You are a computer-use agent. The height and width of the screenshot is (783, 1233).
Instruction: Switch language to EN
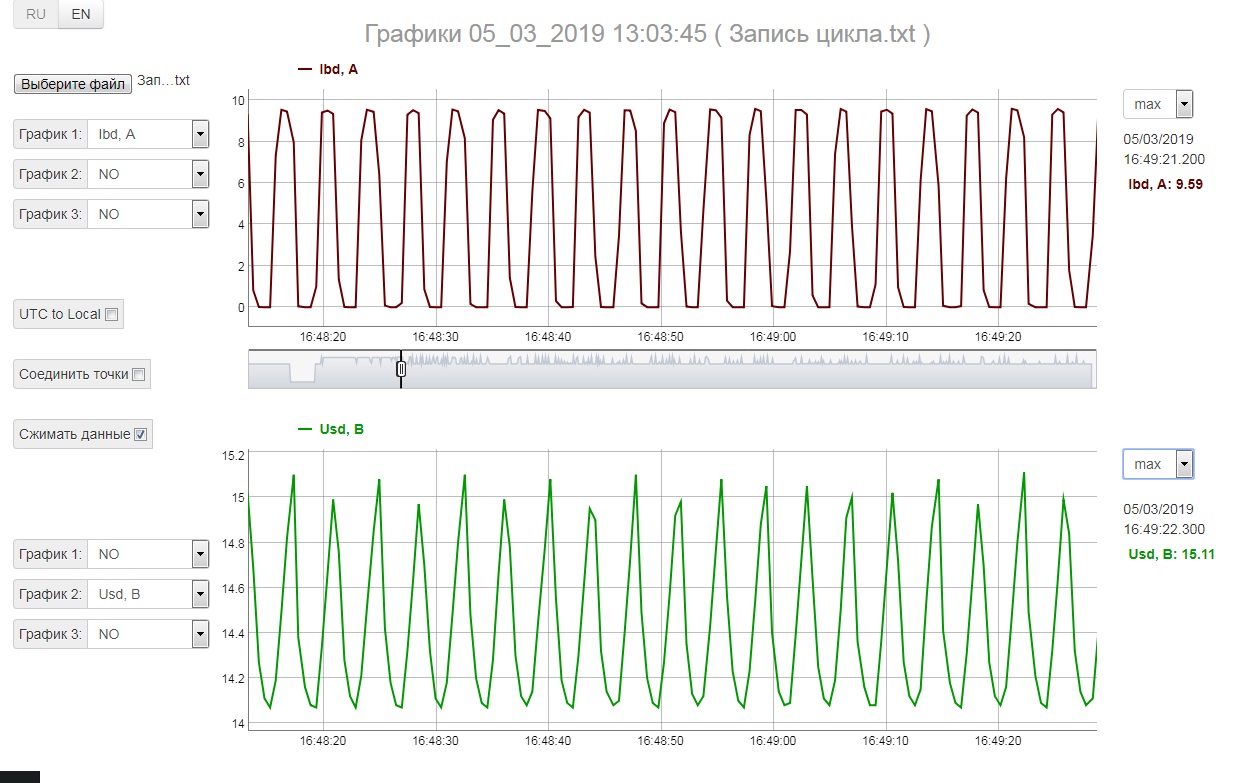81,15
